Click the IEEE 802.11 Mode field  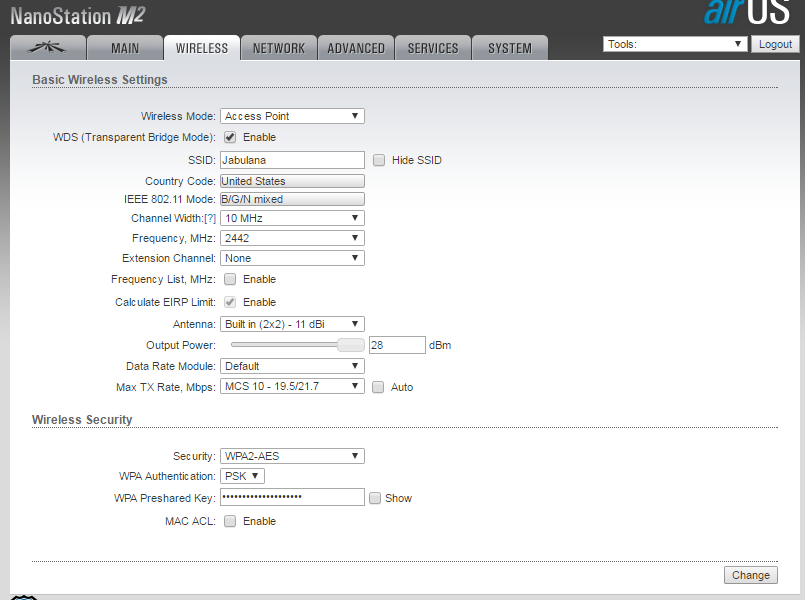292,199
